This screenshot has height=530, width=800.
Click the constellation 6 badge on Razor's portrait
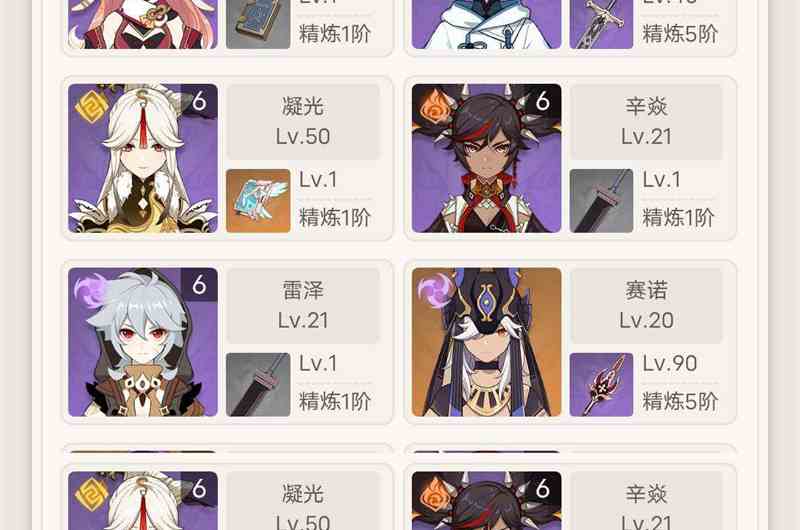click(199, 284)
